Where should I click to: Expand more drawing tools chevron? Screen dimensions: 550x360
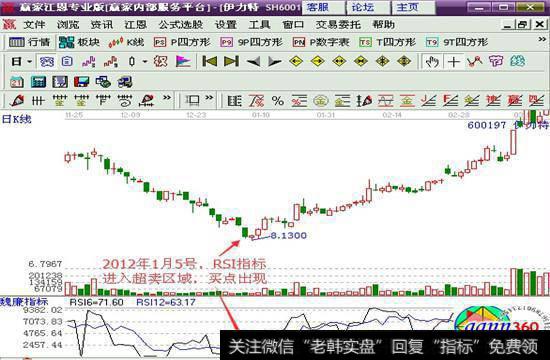(x=167, y=98)
